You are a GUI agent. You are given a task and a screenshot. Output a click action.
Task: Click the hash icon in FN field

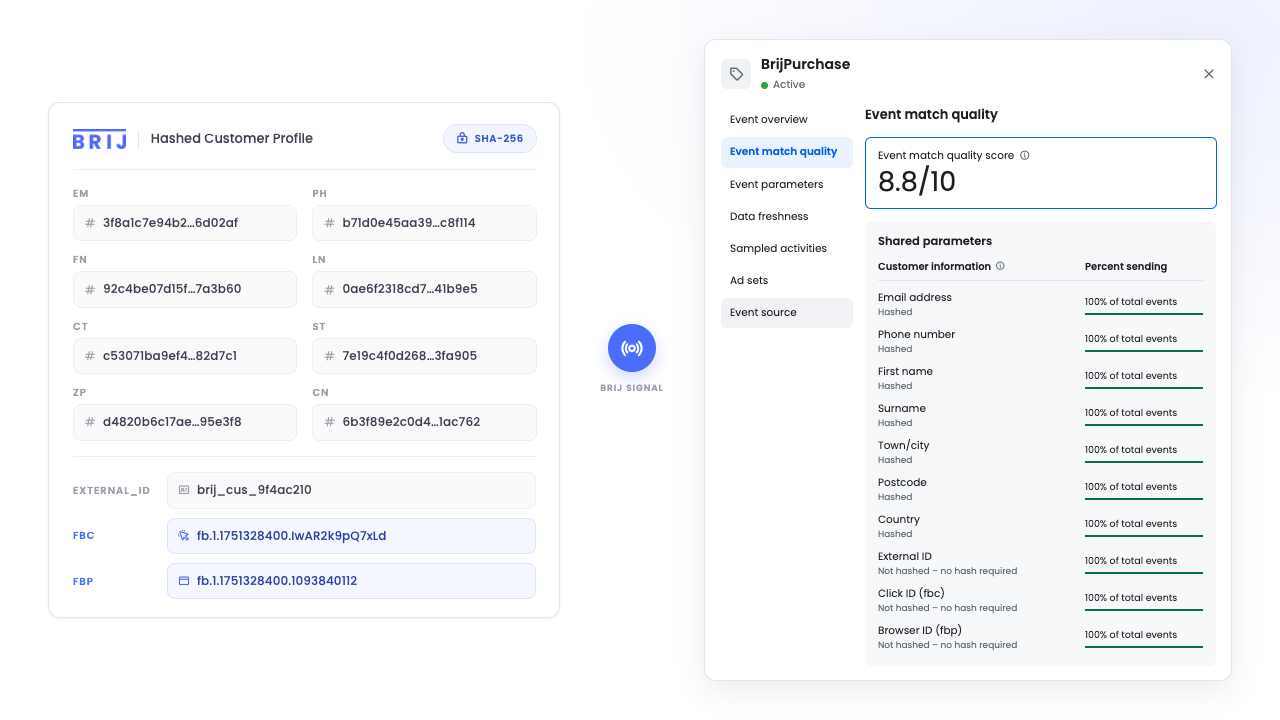coord(90,289)
